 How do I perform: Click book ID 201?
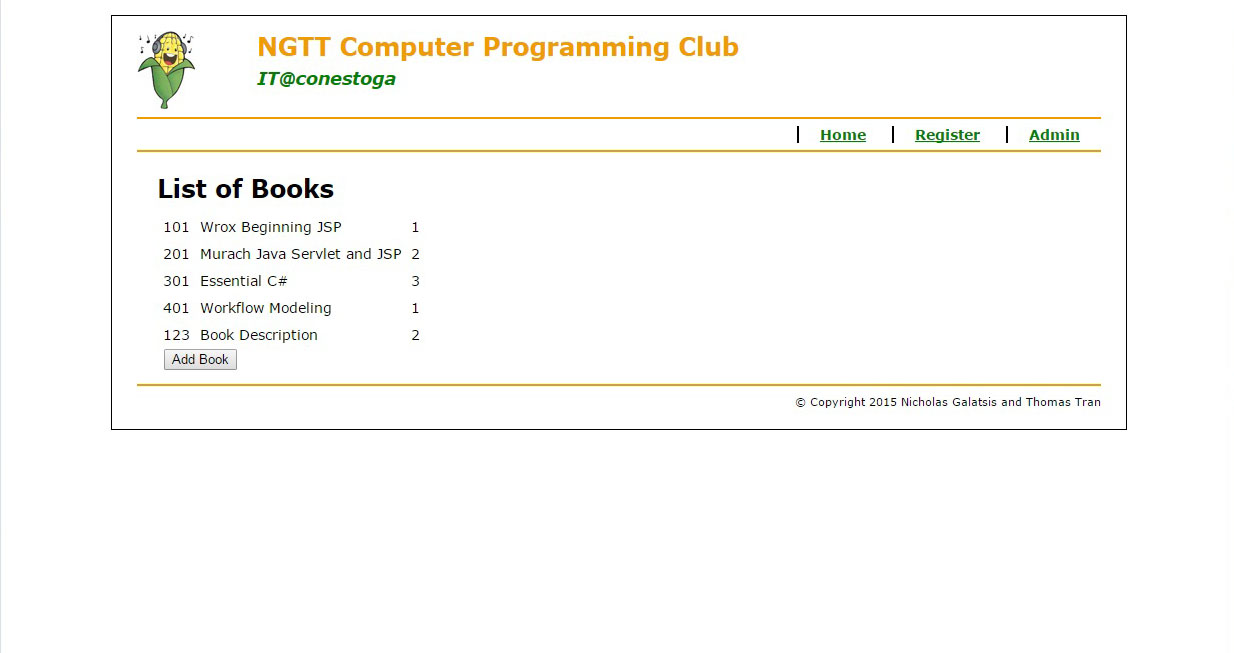[176, 255]
